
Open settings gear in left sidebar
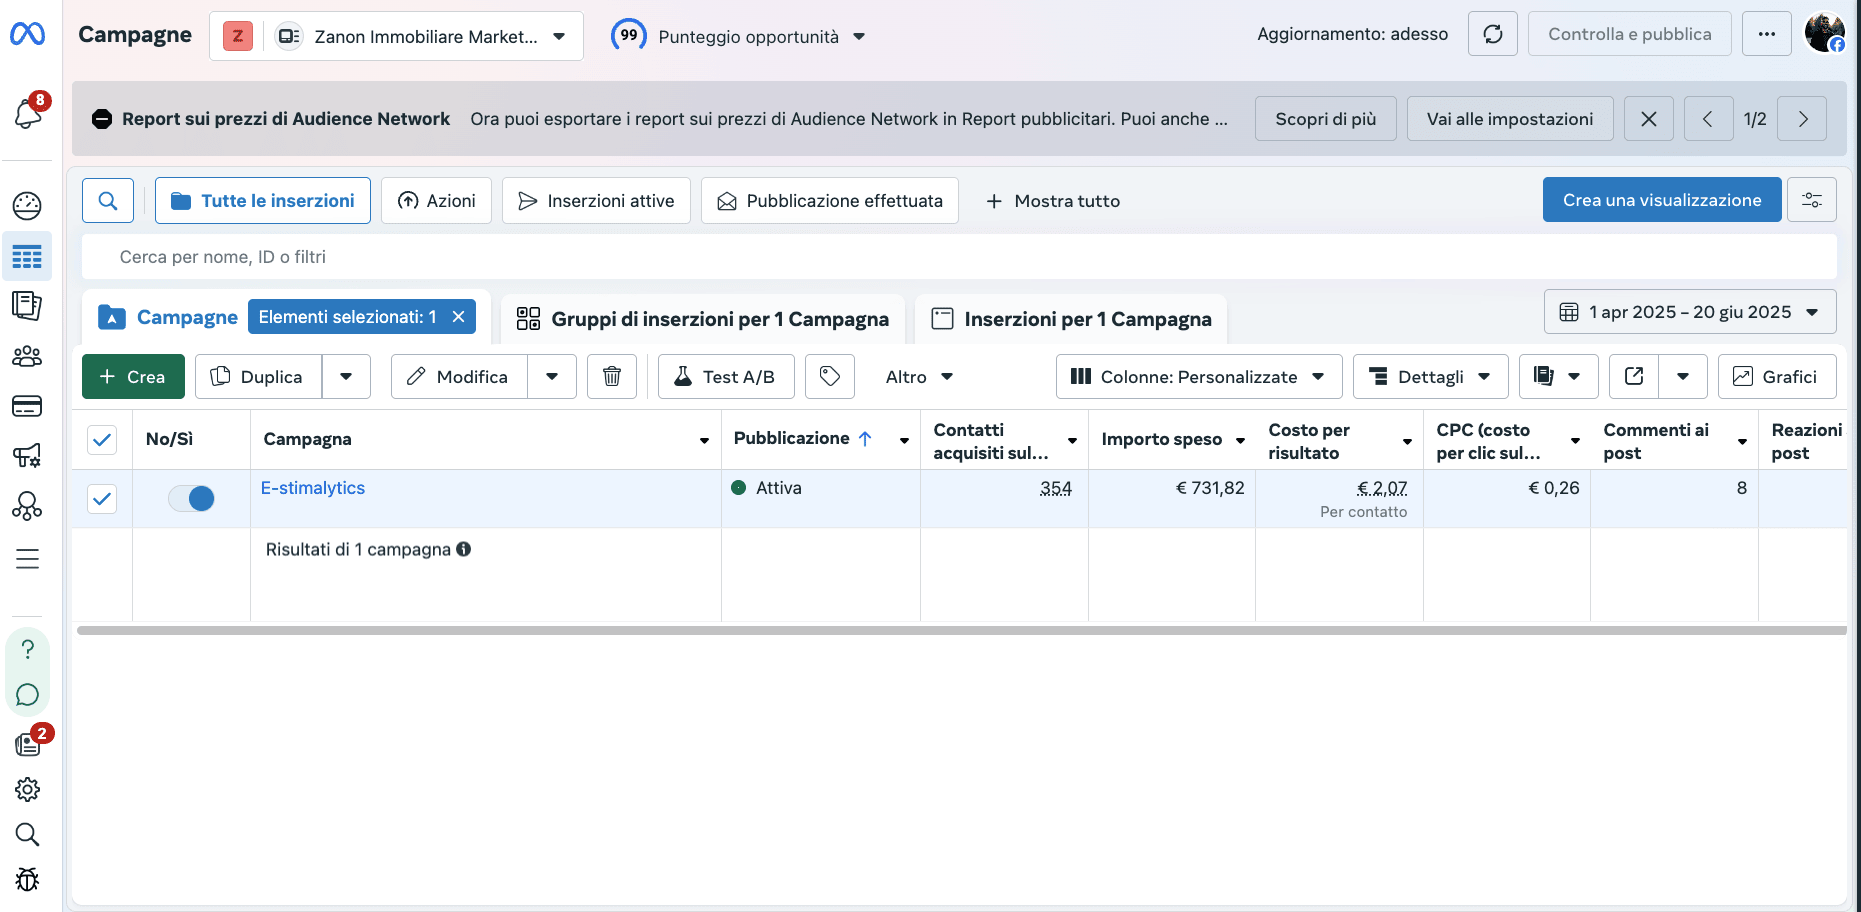pyautogui.click(x=27, y=789)
